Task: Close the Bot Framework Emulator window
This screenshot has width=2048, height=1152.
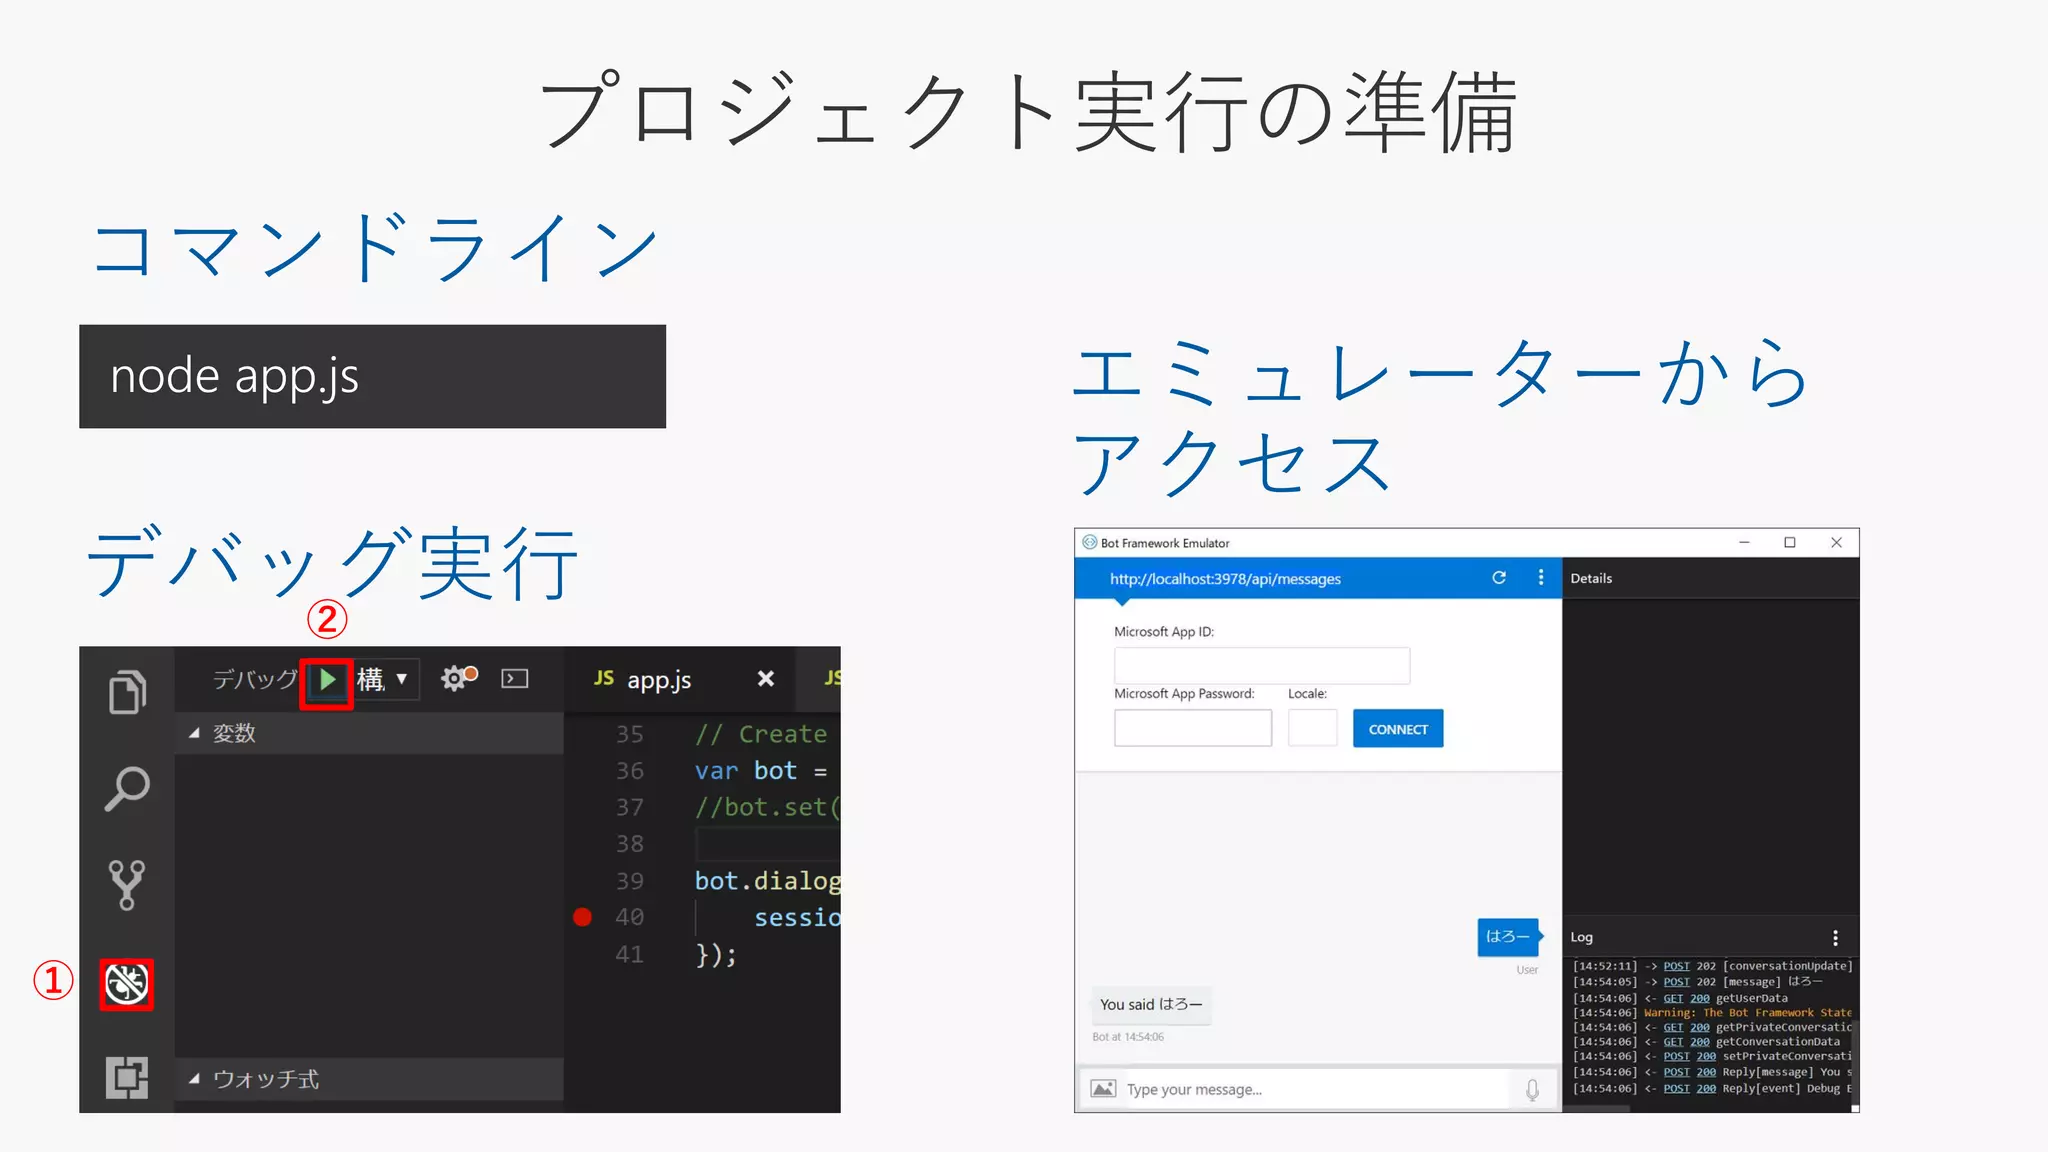Action: (1837, 542)
